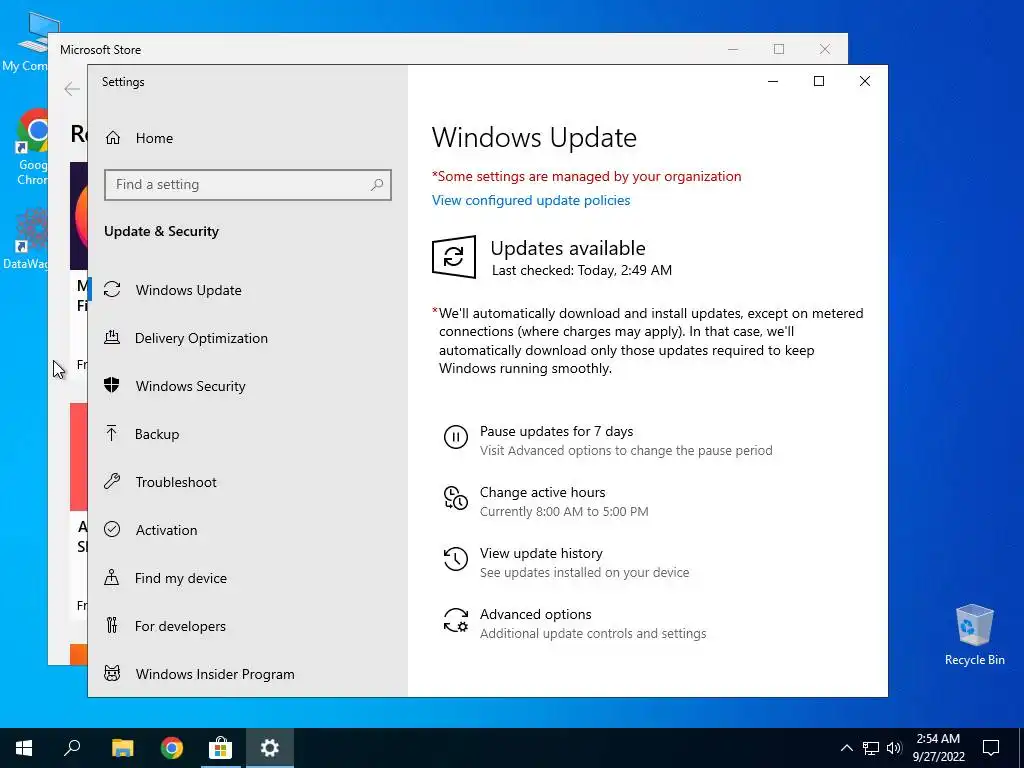Click back arrow in Microsoft Store window
1024x768 pixels.
tap(72, 89)
